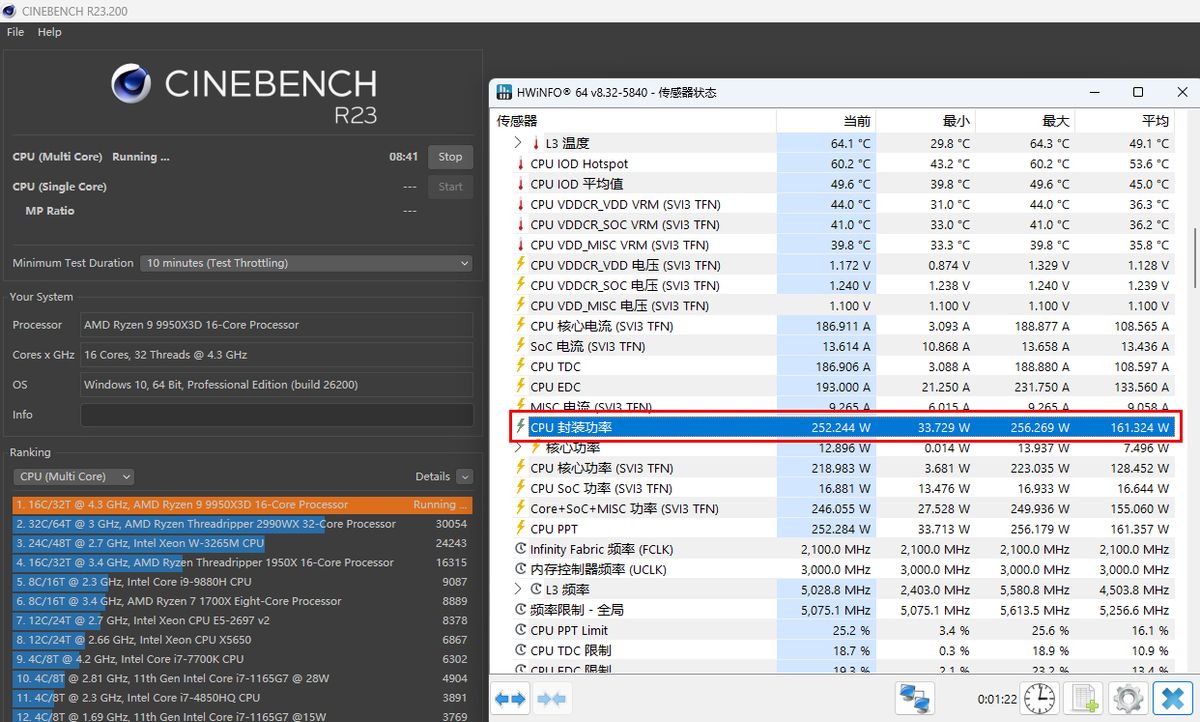Open the Help menu in Cinebench
Image resolution: width=1200 pixels, height=722 pixels.
pos(49,32)
